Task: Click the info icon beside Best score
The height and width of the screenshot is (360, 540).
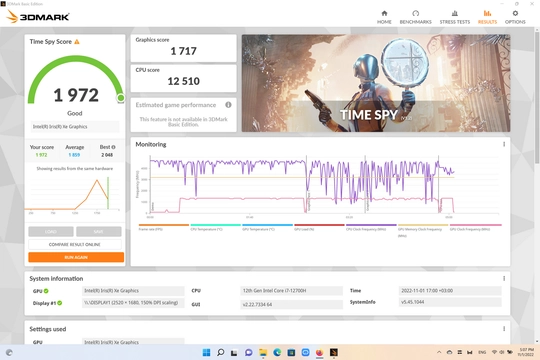Action: pos(113,147)
